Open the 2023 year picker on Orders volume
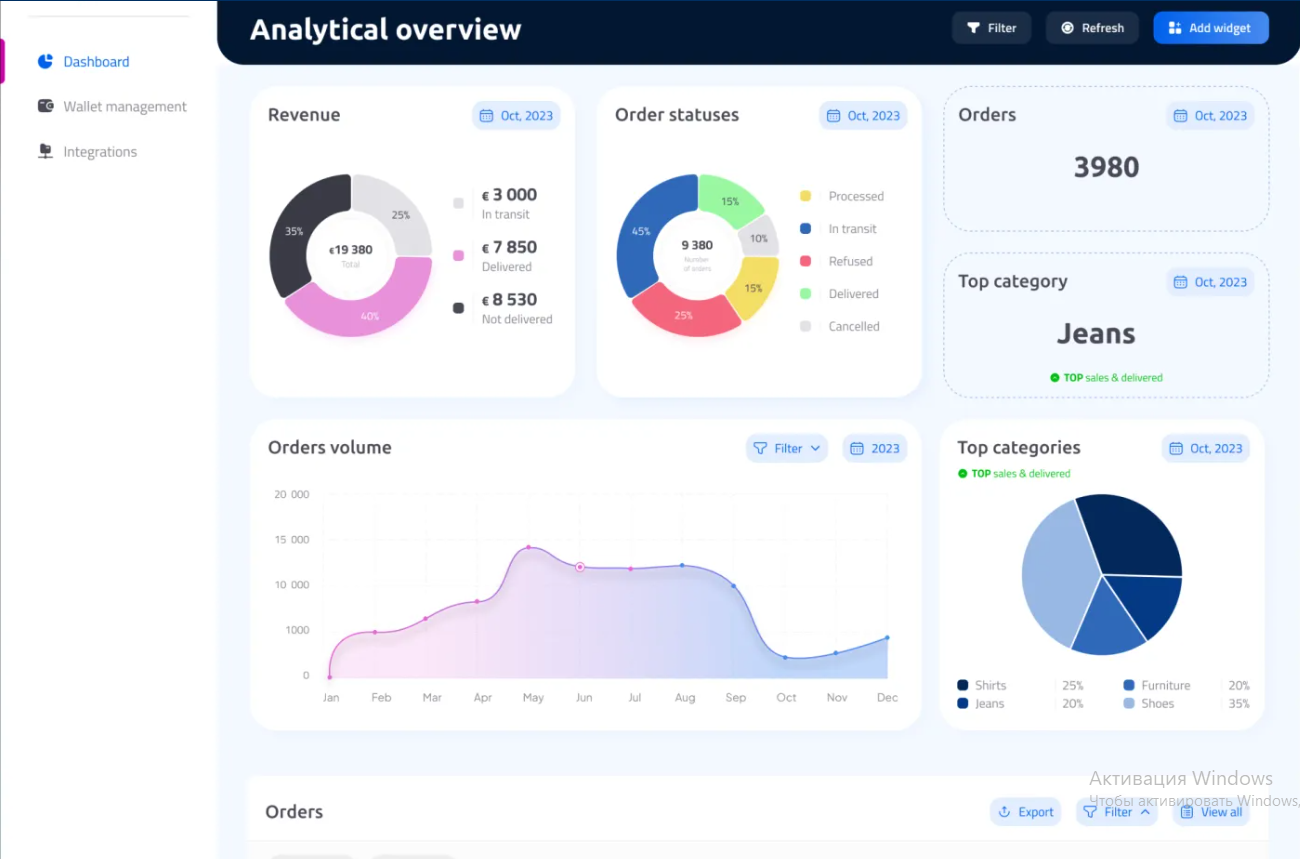Image resolution: width=1300 pixels, height=859 pixels. click(875, 448)
